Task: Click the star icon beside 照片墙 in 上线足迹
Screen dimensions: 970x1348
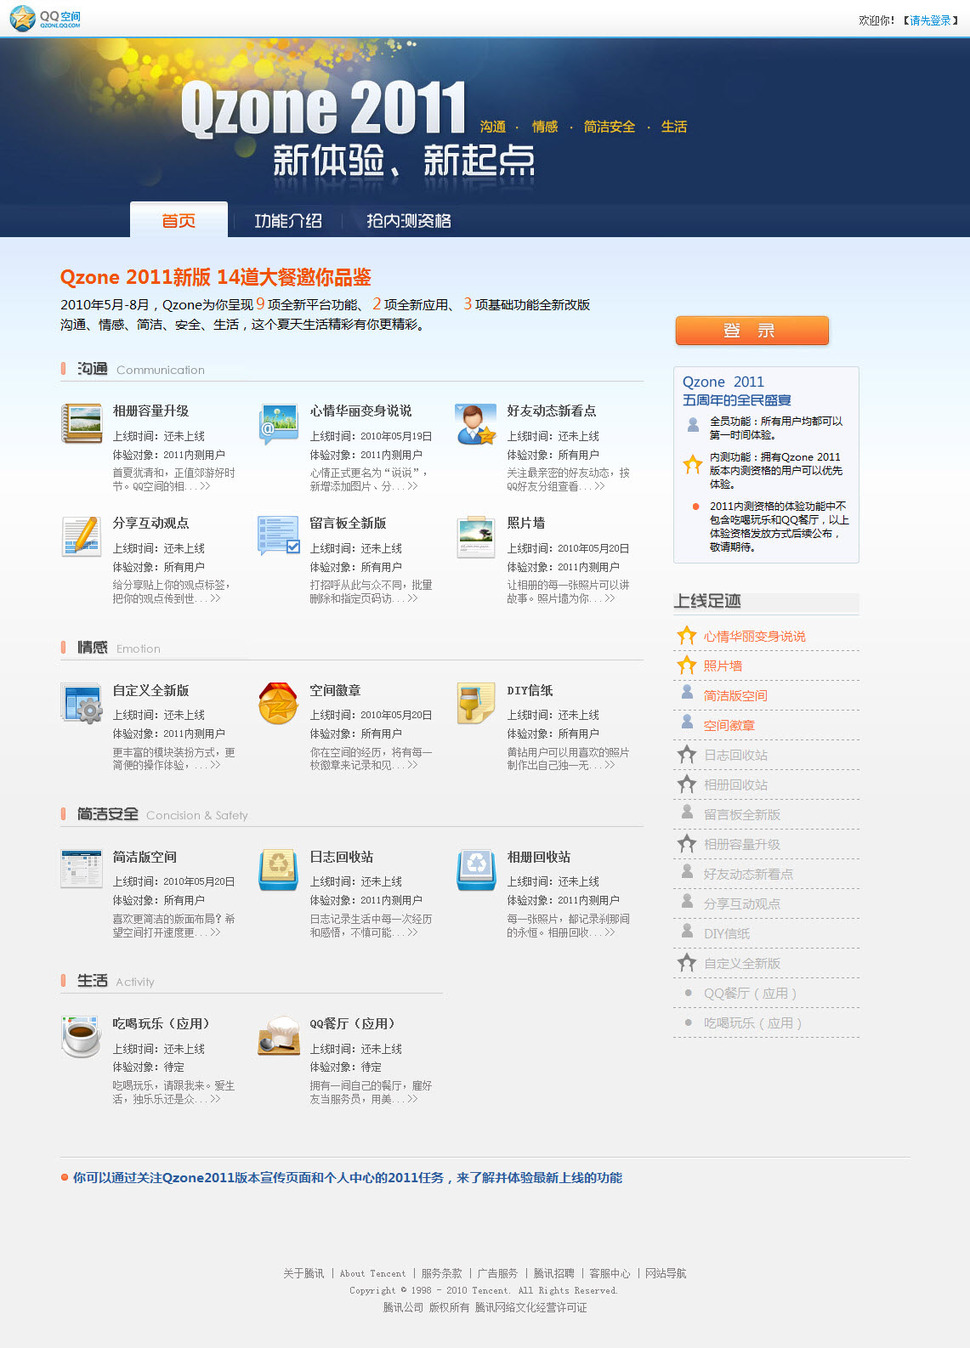Action: [687, 665]
